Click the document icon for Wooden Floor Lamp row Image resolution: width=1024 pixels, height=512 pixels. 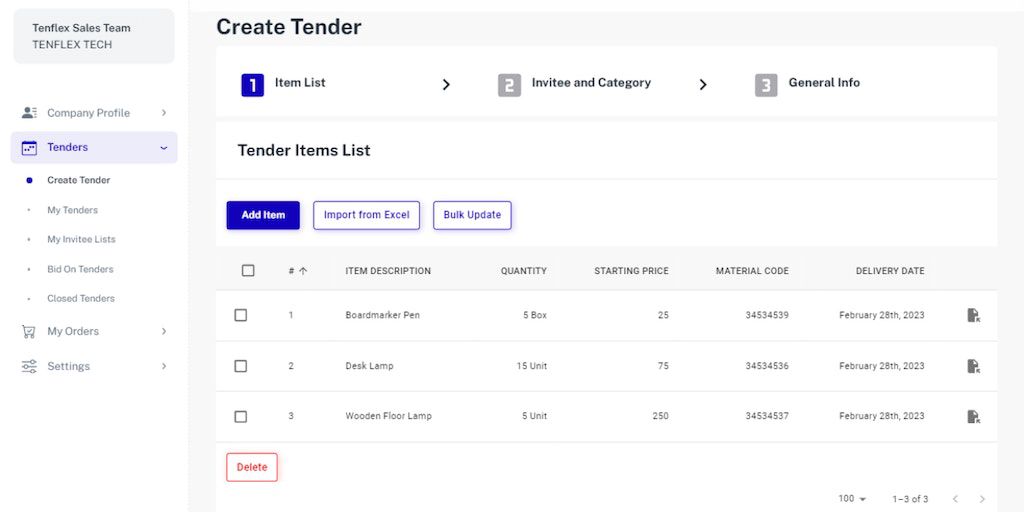pyautogui.click(x=973, y=416)
